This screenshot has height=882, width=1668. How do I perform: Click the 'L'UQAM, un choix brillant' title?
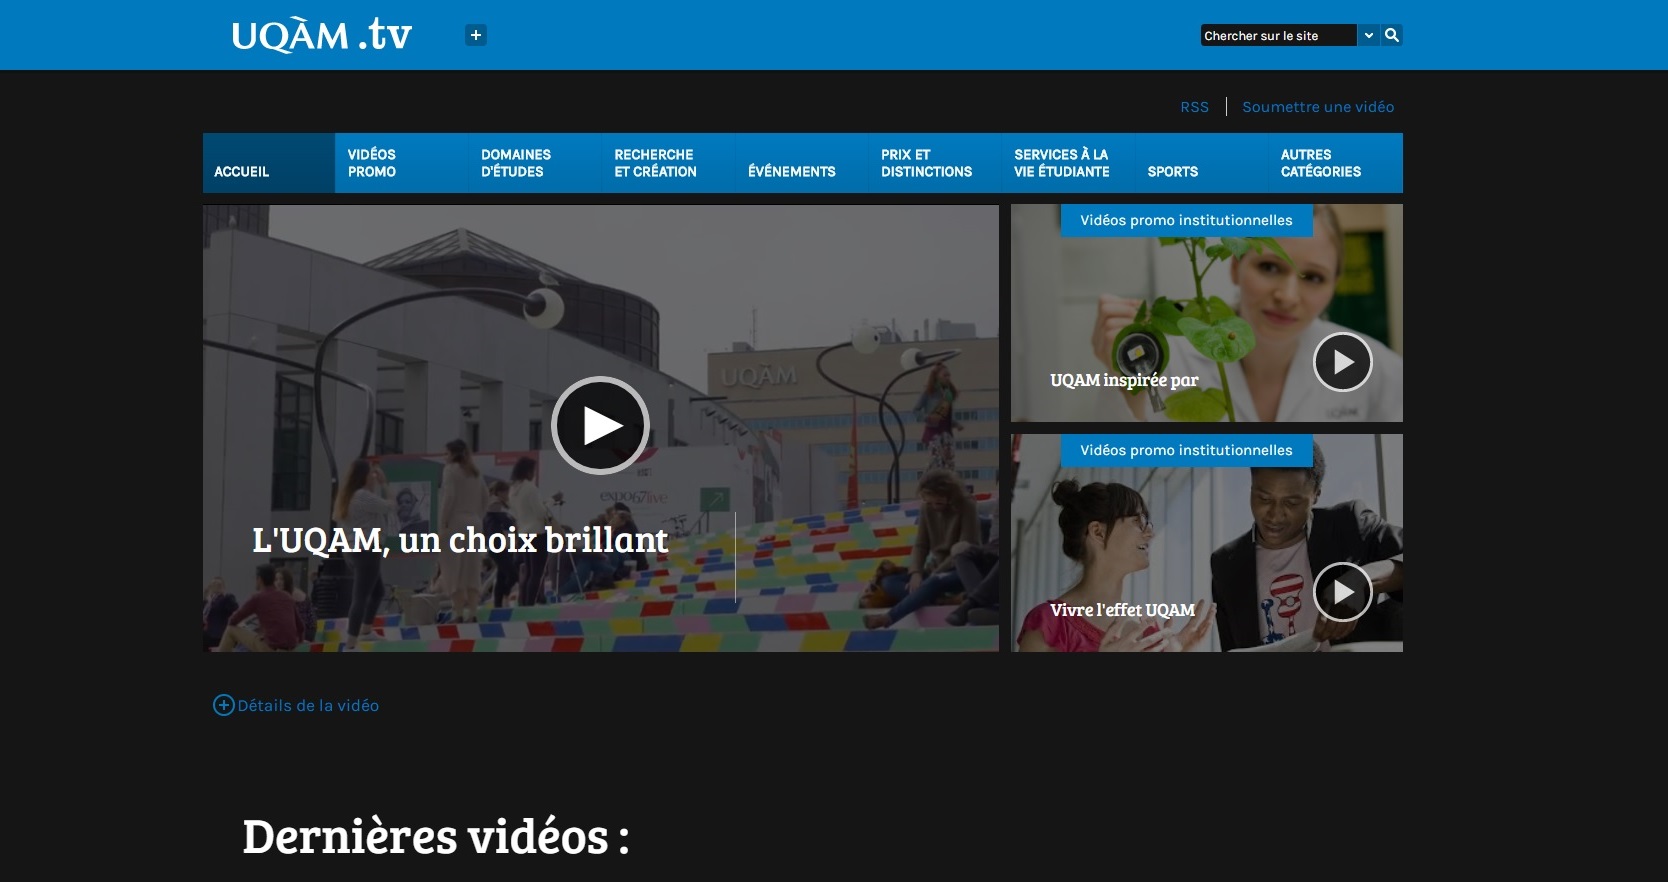click(x=460, y=540)
